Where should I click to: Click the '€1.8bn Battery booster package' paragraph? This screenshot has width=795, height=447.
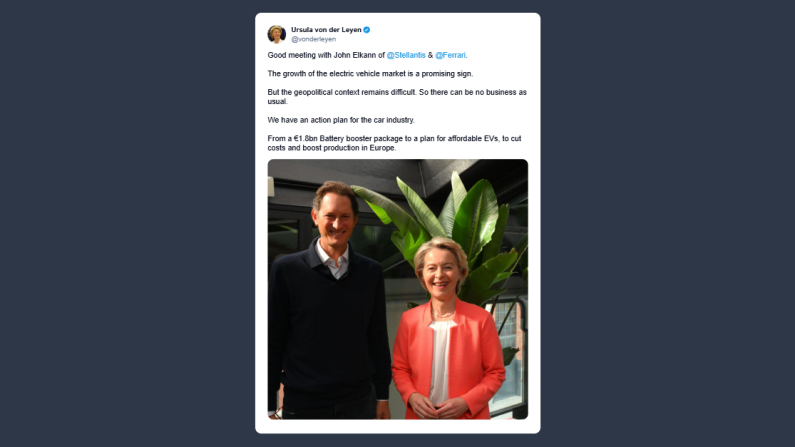394,143
